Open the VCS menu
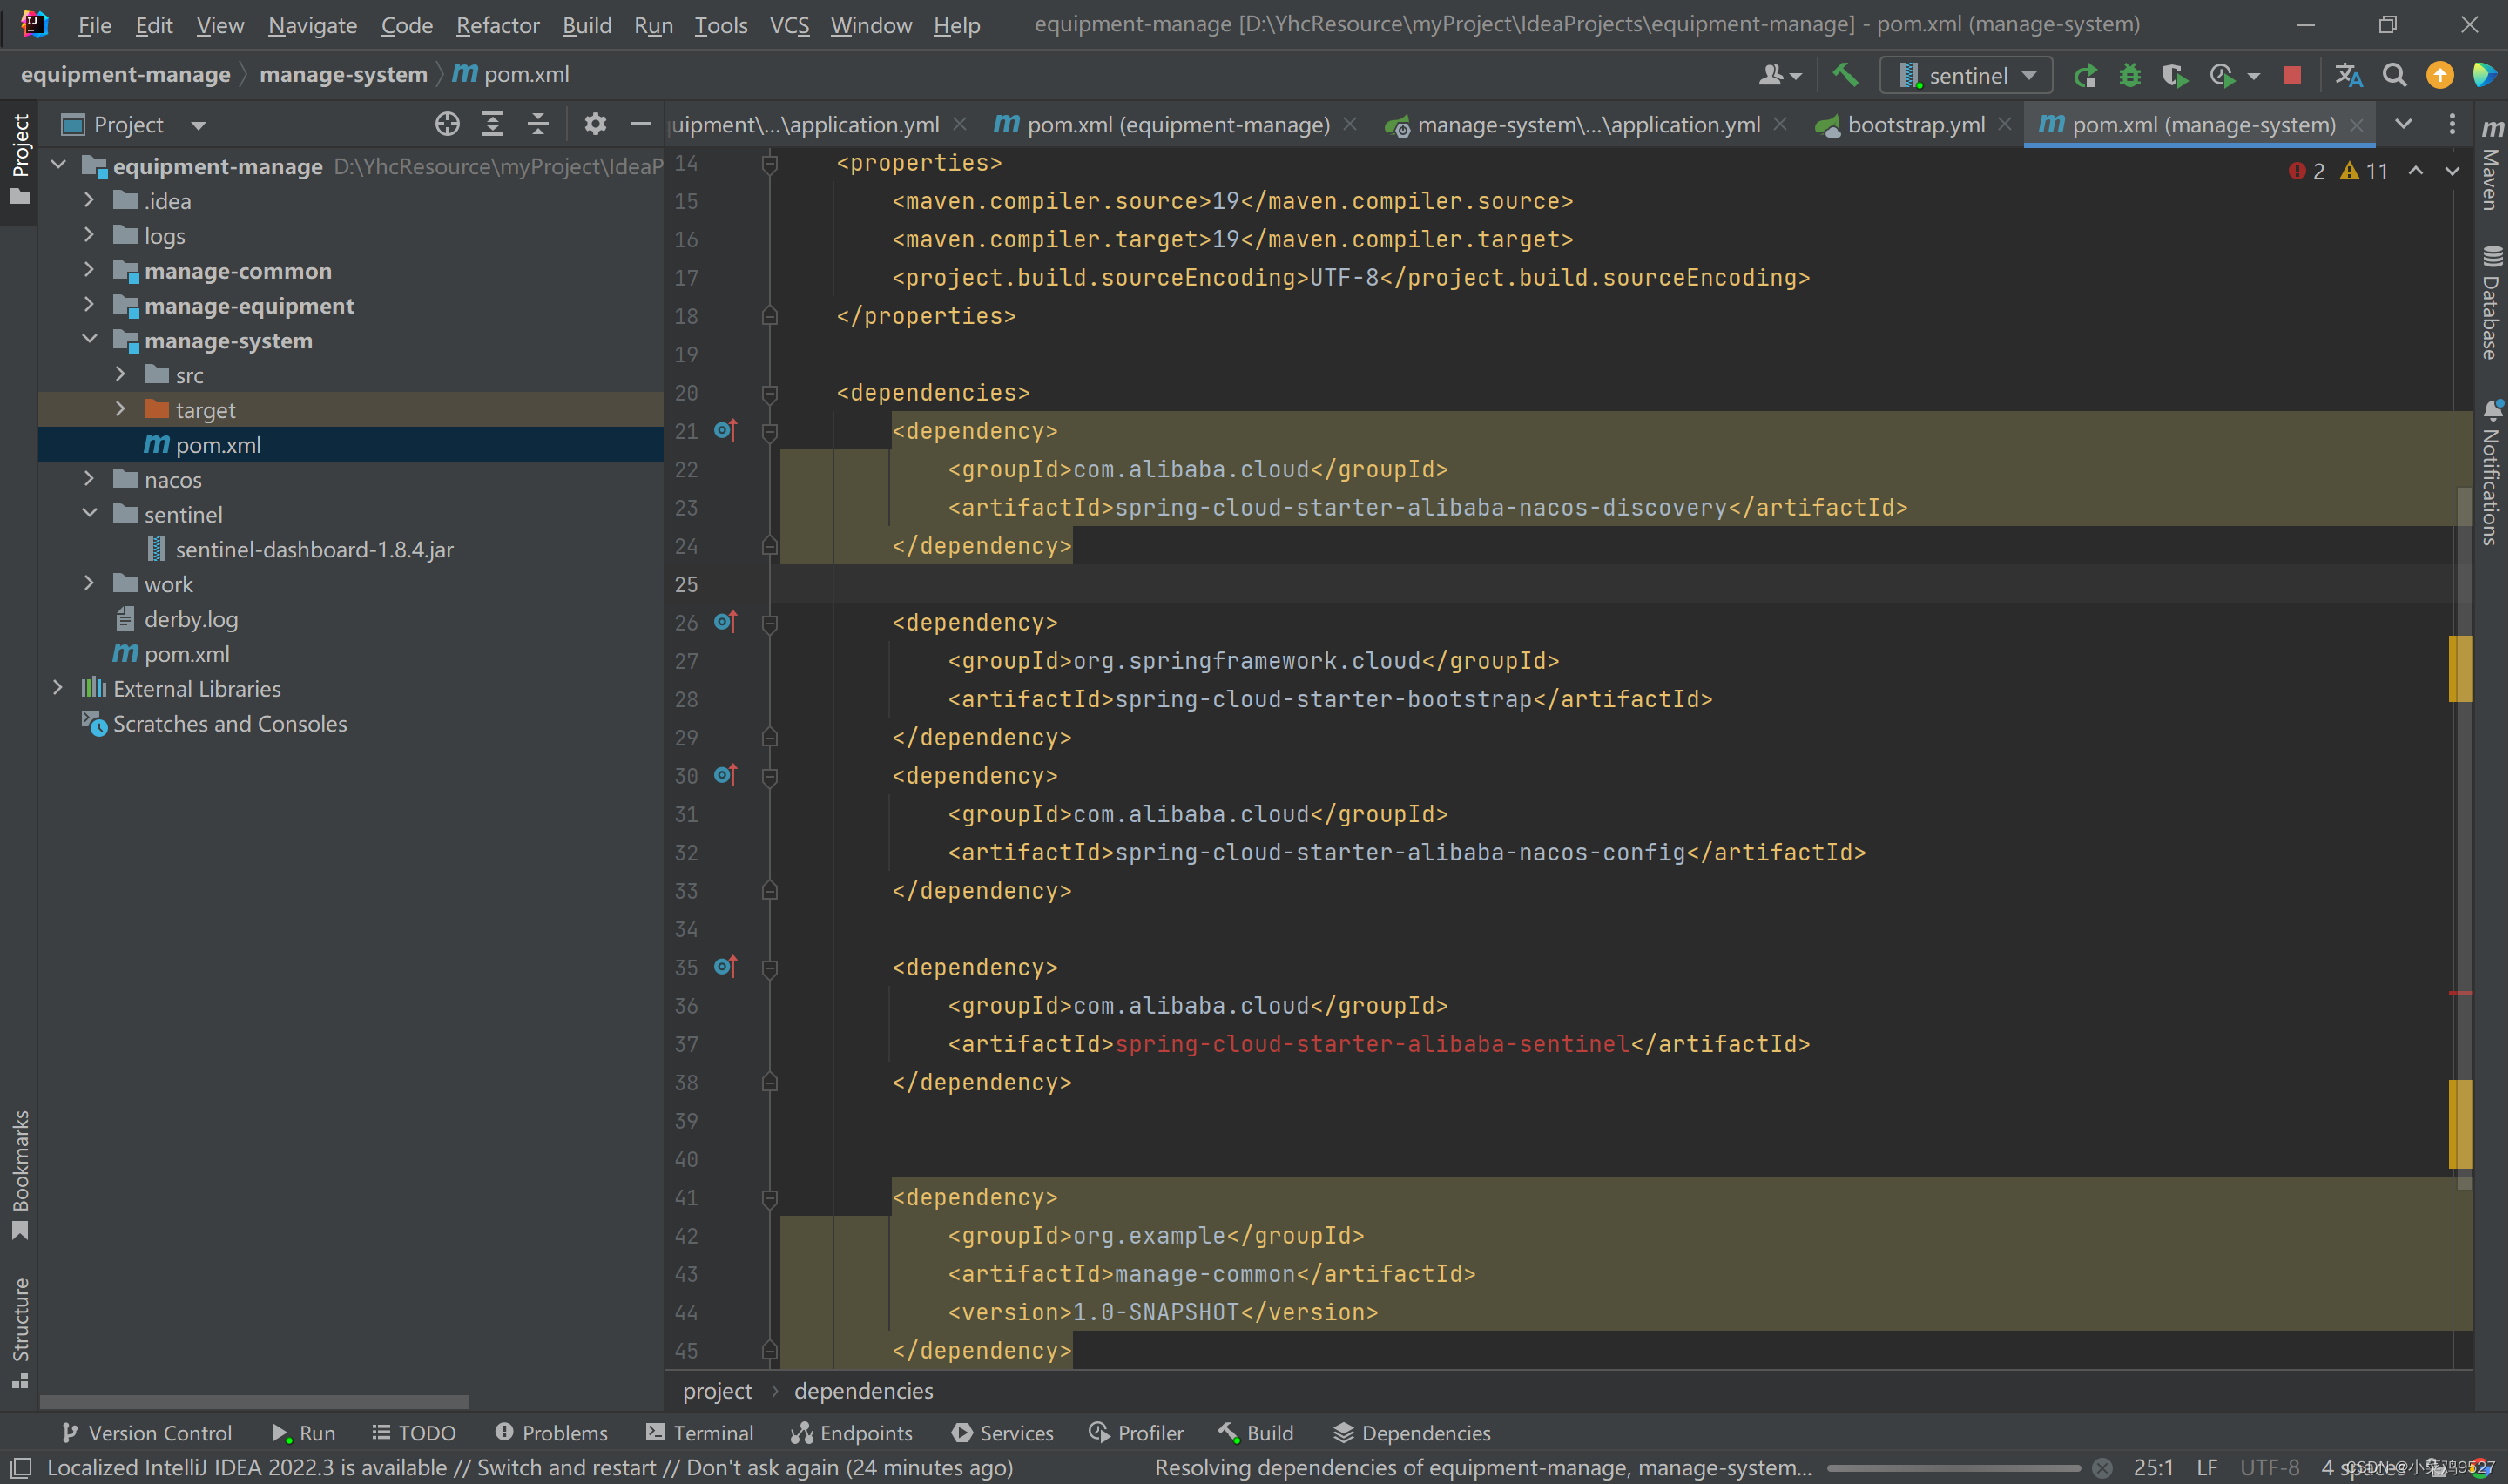This screenshot has width=2510, height=1484. point(789,25)
